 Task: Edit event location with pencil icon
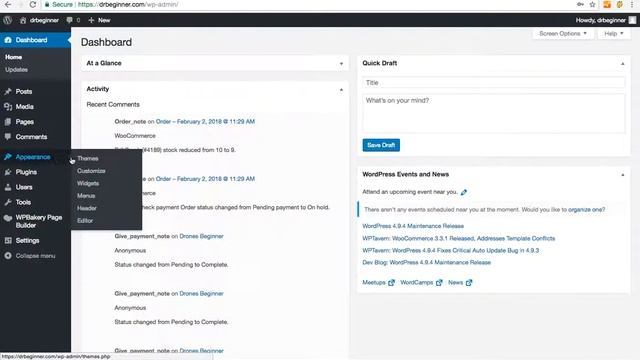tap(464, 192)
